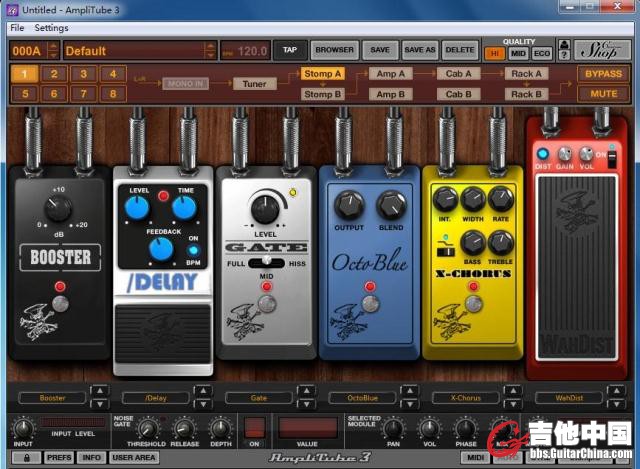Select HI quality mode

pyautogui.click(x=495, y=54)
